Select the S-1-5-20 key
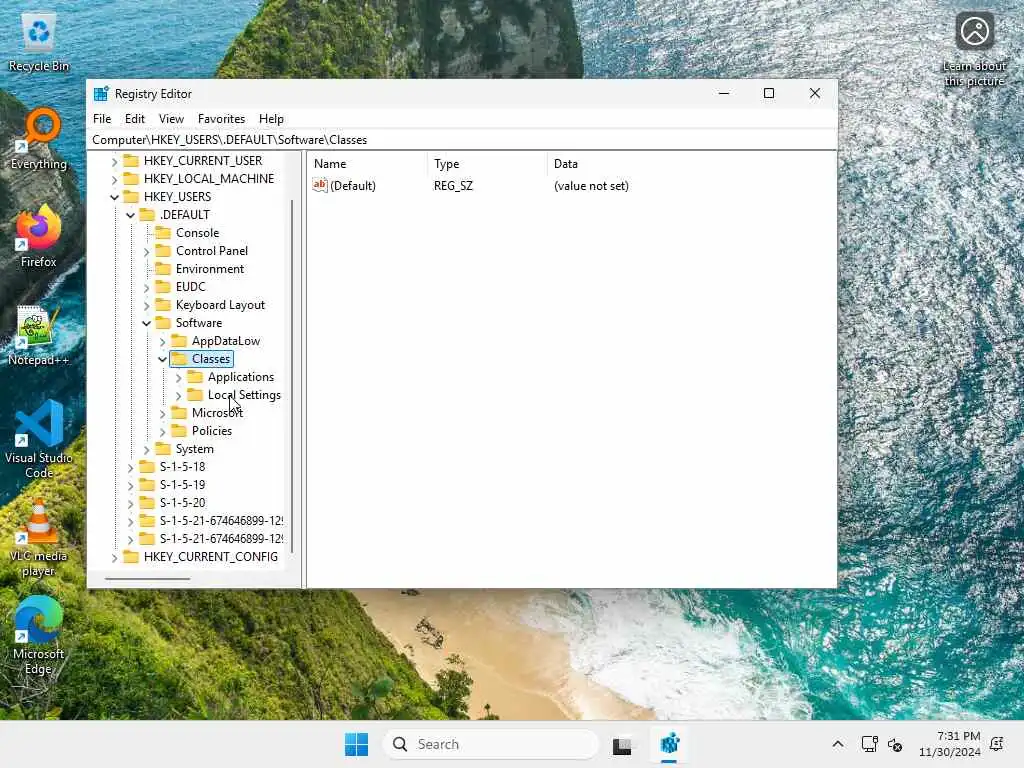 (x=182, y=503)
